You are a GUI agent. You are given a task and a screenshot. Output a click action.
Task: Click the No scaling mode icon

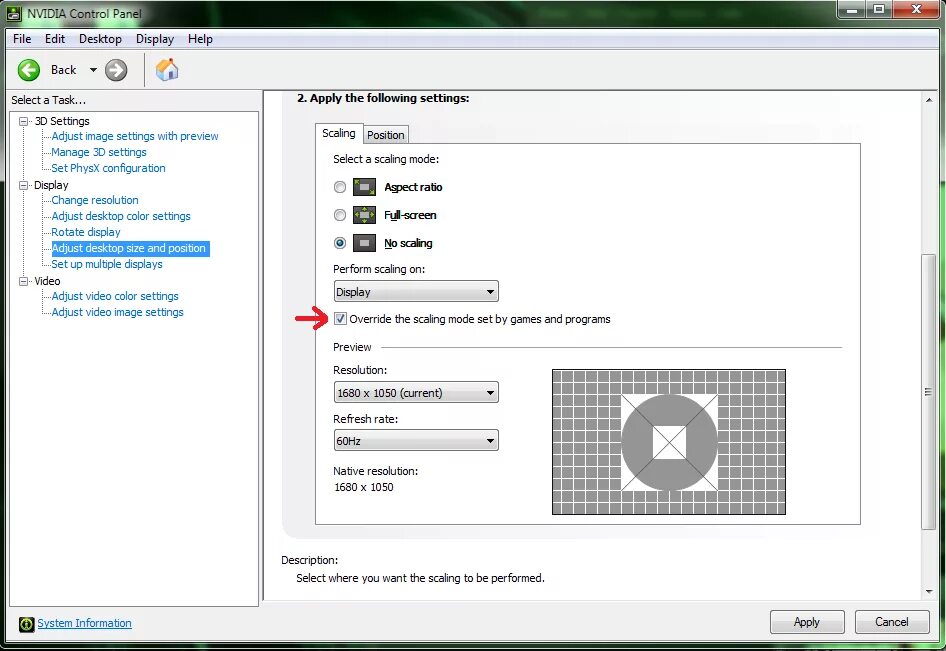tap(364, 243)
